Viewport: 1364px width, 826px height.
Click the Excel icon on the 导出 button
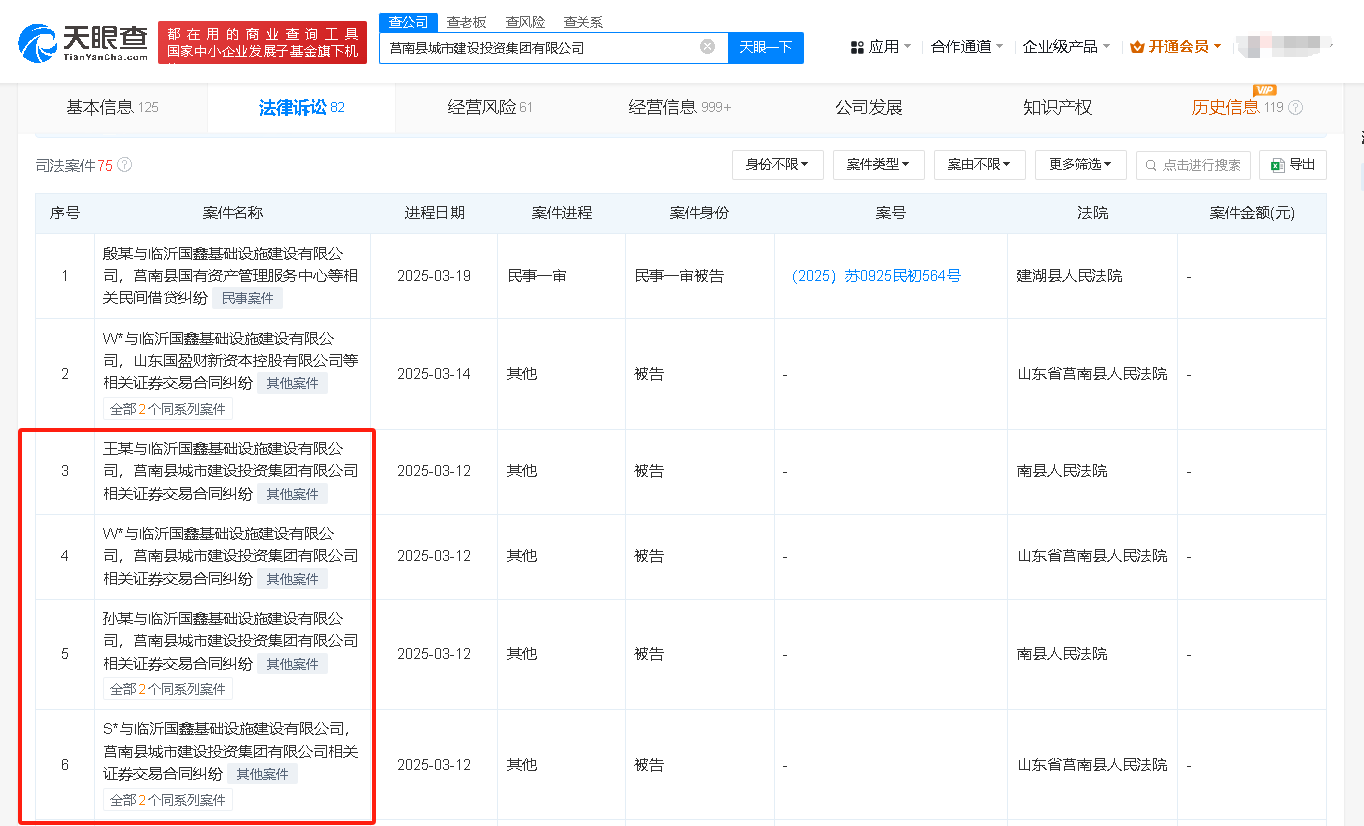[x=1278, y=165]
